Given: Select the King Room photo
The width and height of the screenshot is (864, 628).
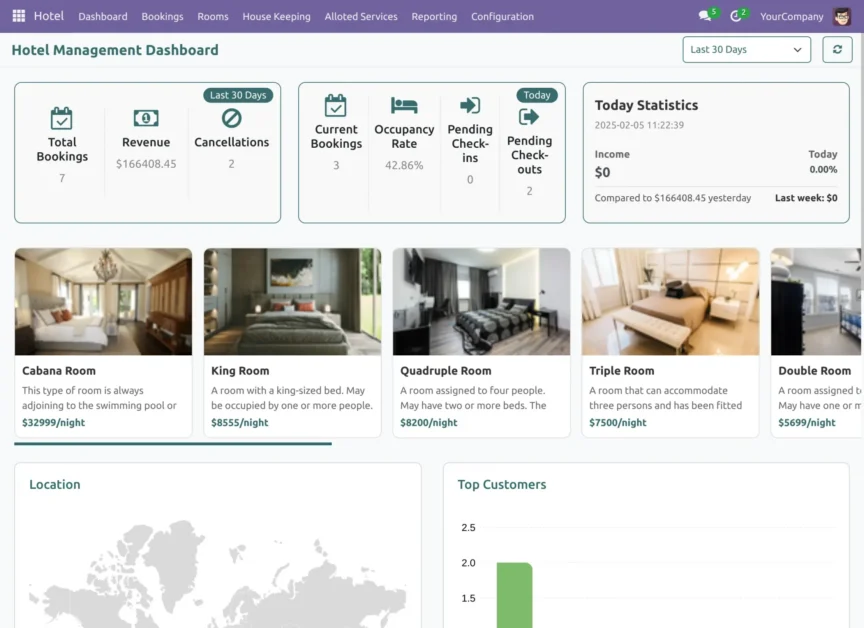Looking at the screenshot, I should click(292, 301).
